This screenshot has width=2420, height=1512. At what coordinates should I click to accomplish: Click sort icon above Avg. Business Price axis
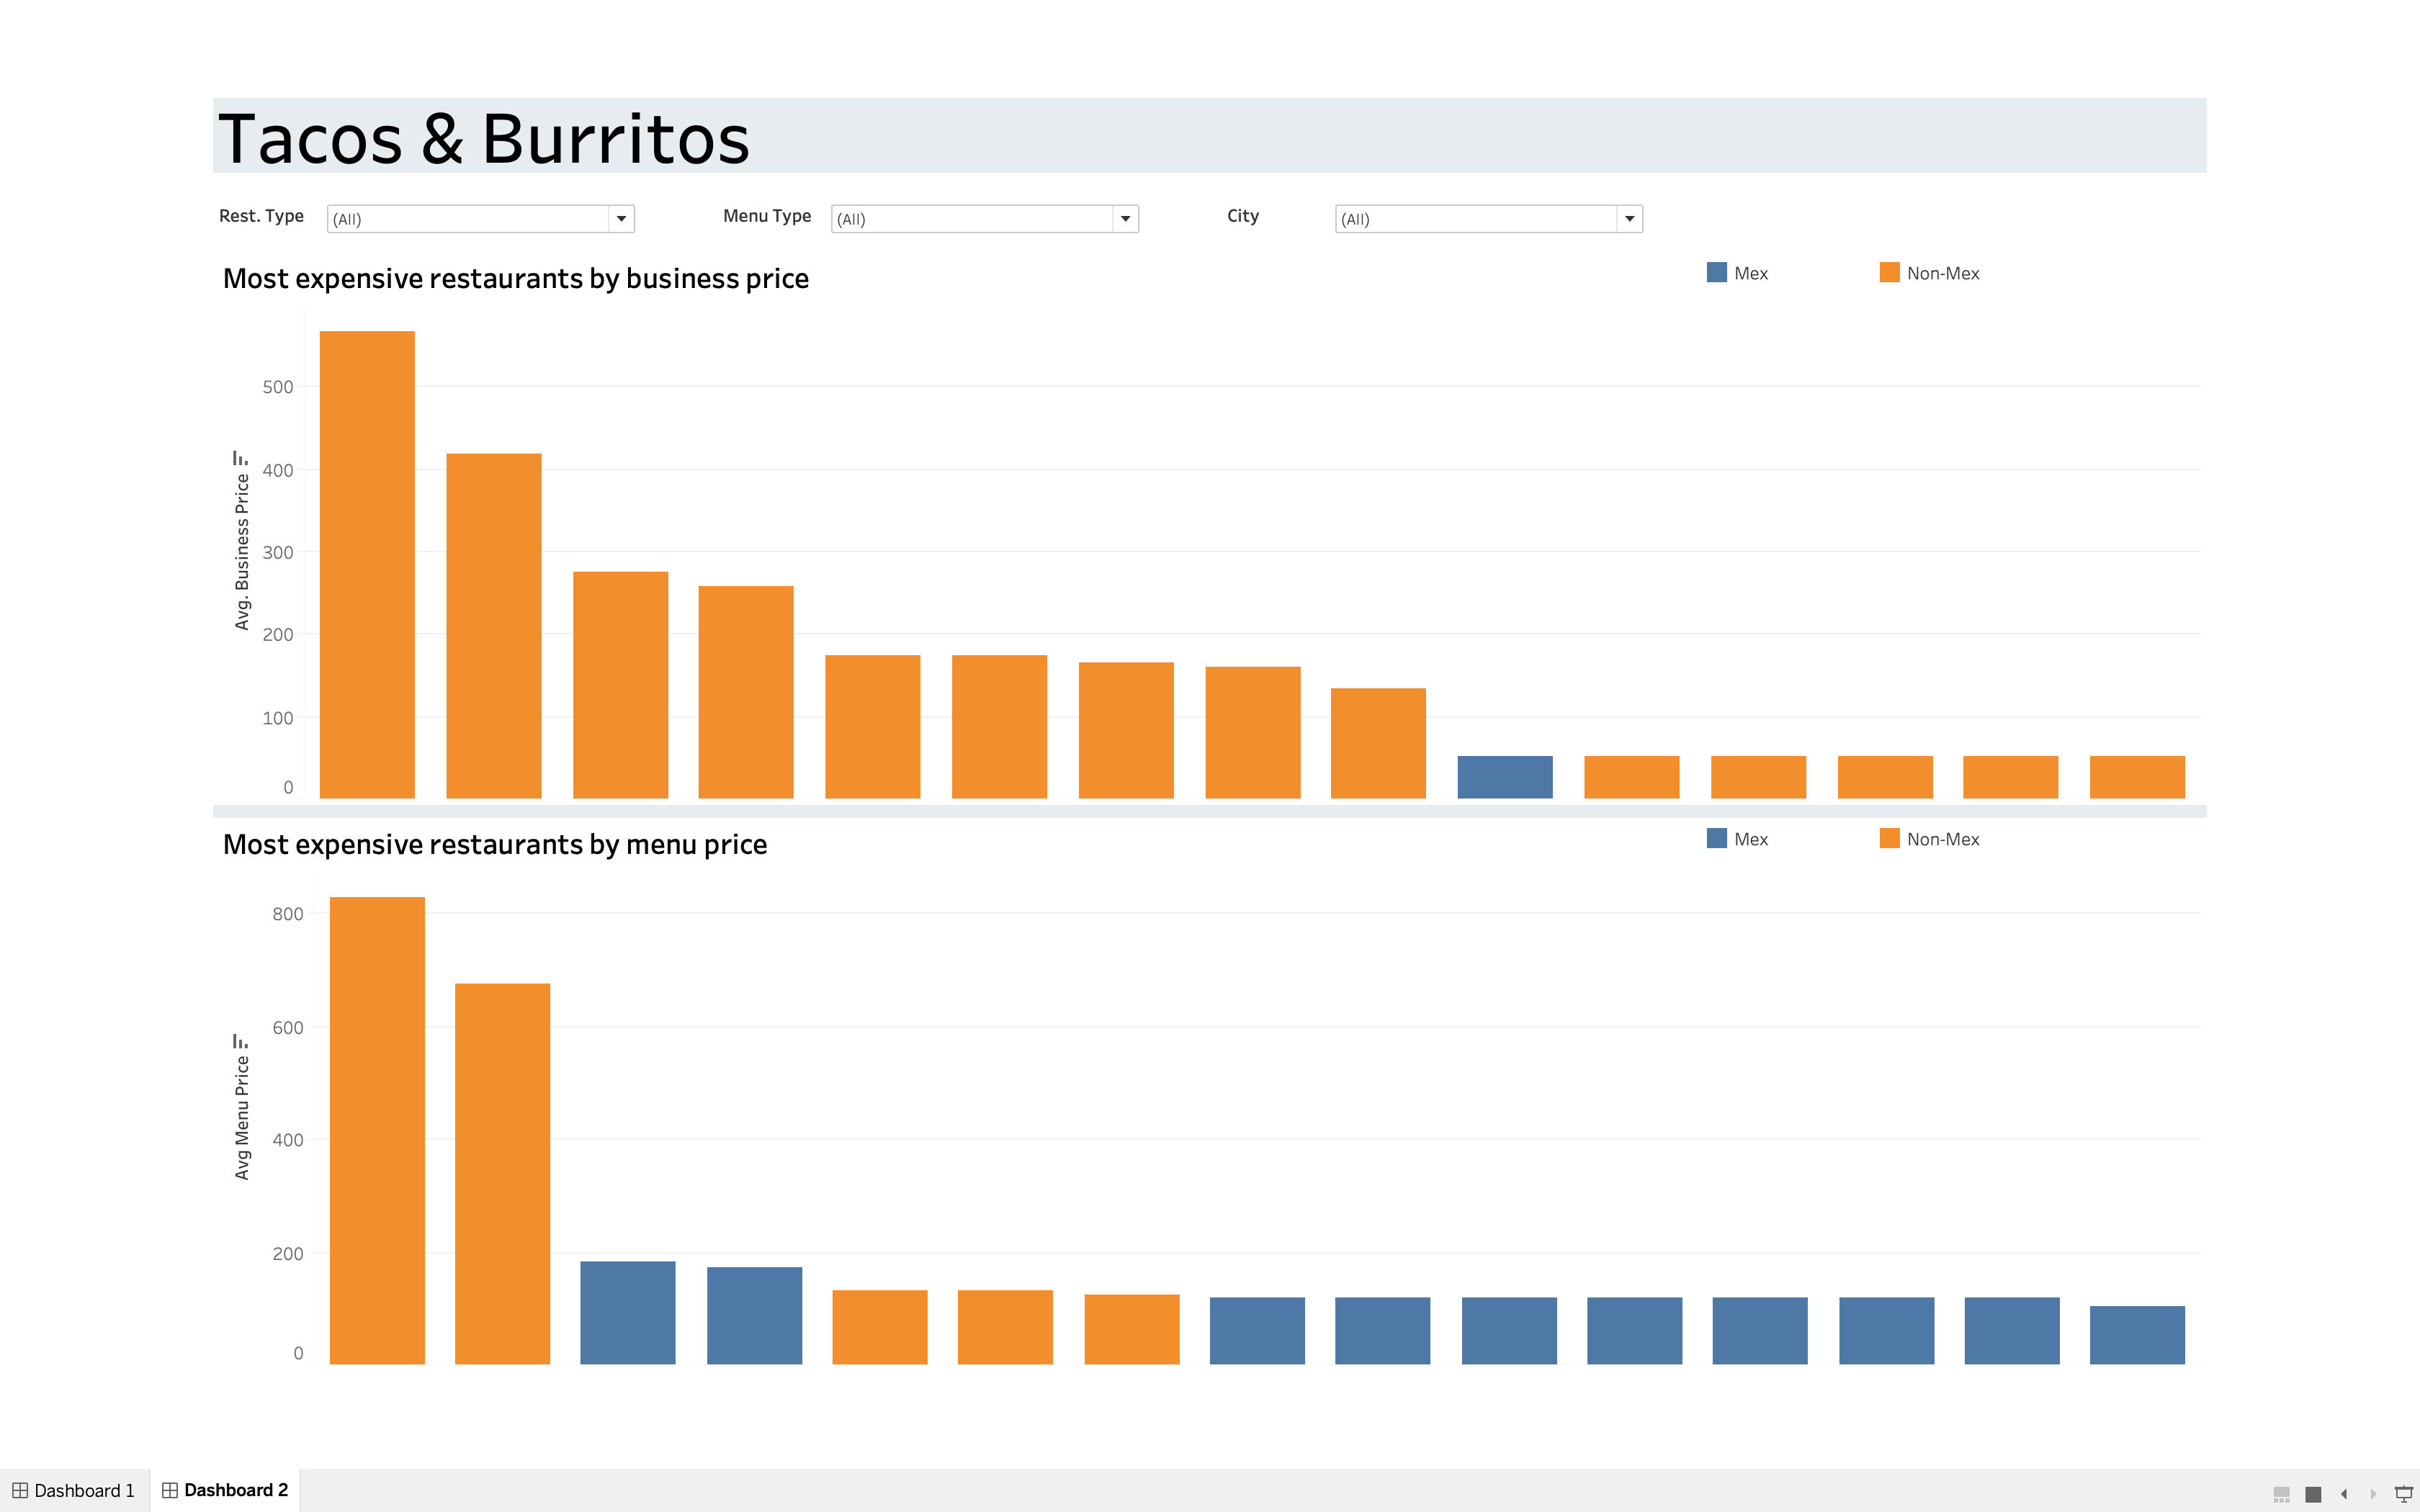tap(240, 458)
